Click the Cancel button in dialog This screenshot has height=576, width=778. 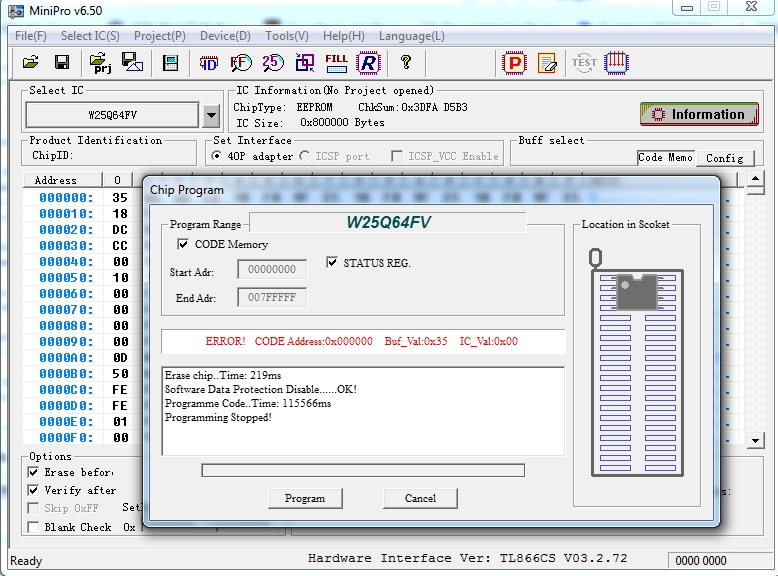[x=420, y=498]
